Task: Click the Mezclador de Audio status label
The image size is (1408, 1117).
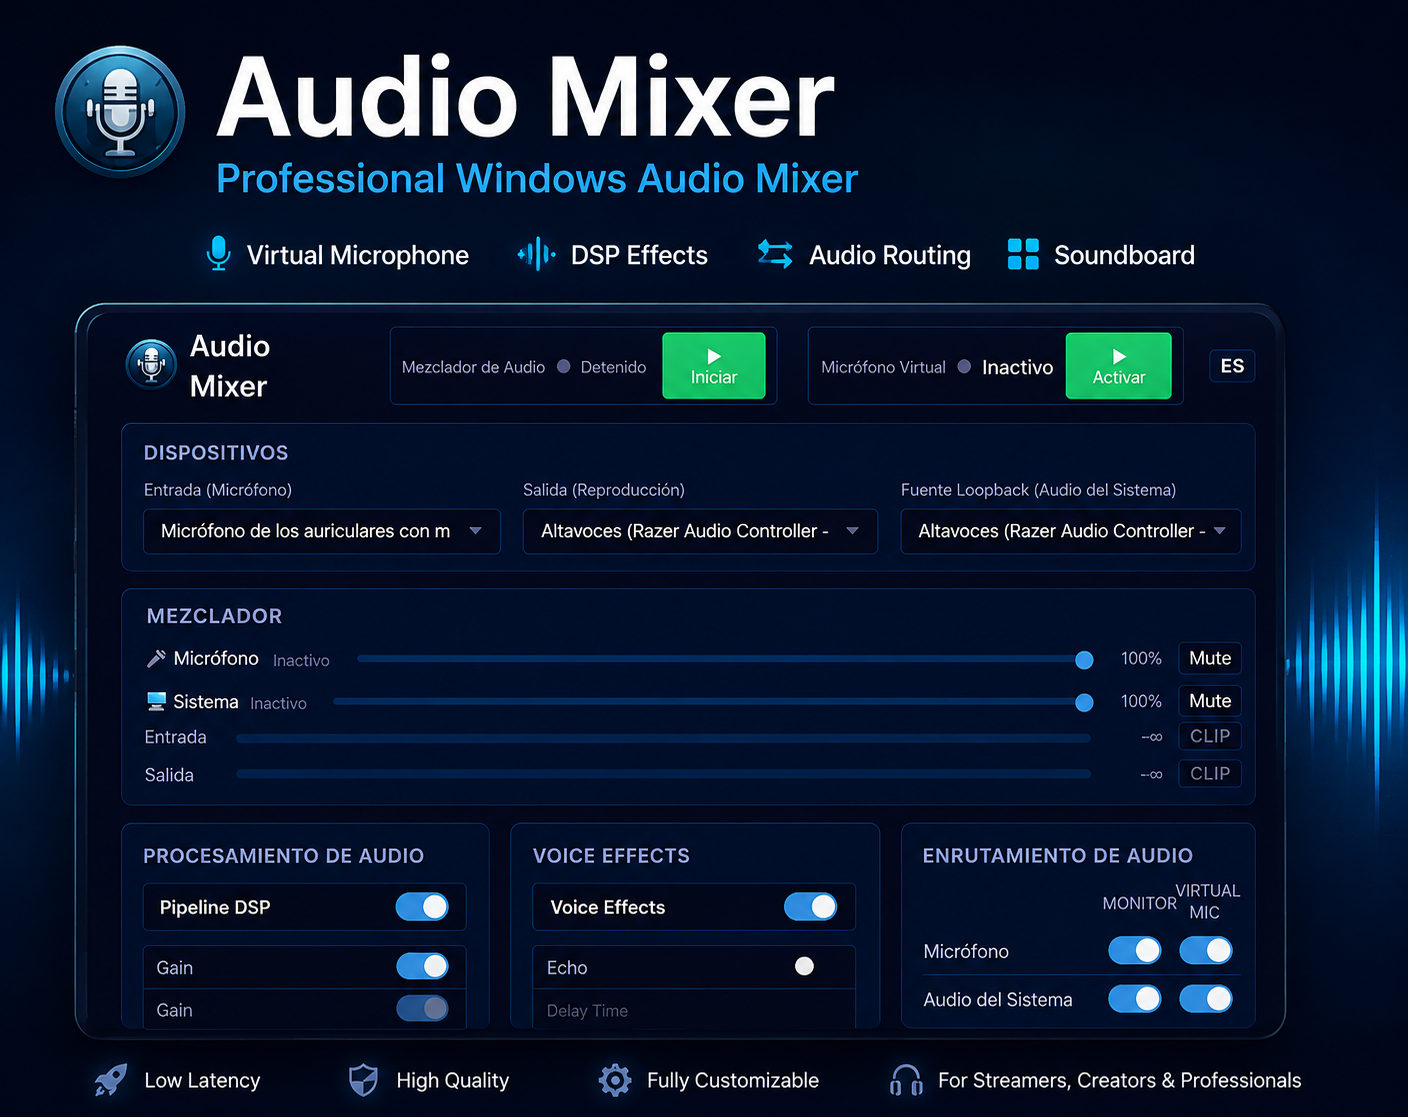Action: (x=473, y=367)
